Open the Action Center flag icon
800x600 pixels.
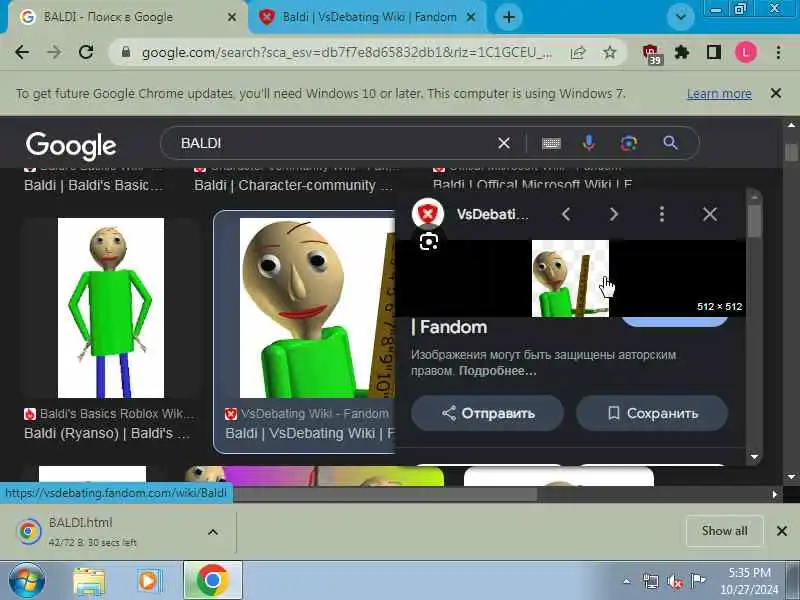[x=697, y=581]
